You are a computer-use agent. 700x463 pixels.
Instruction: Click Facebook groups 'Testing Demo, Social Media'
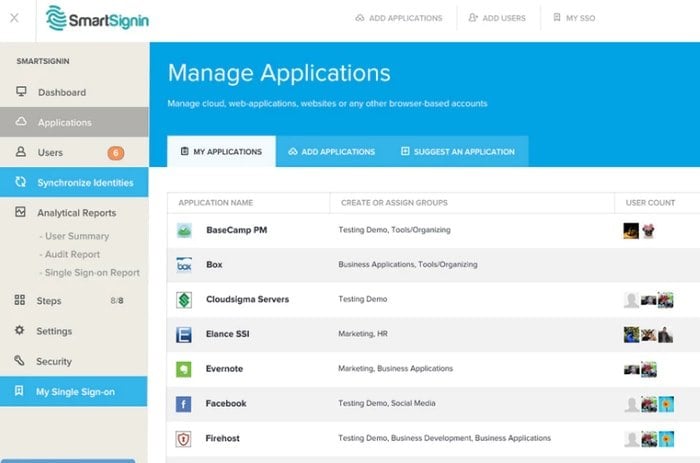coord(387,403)
